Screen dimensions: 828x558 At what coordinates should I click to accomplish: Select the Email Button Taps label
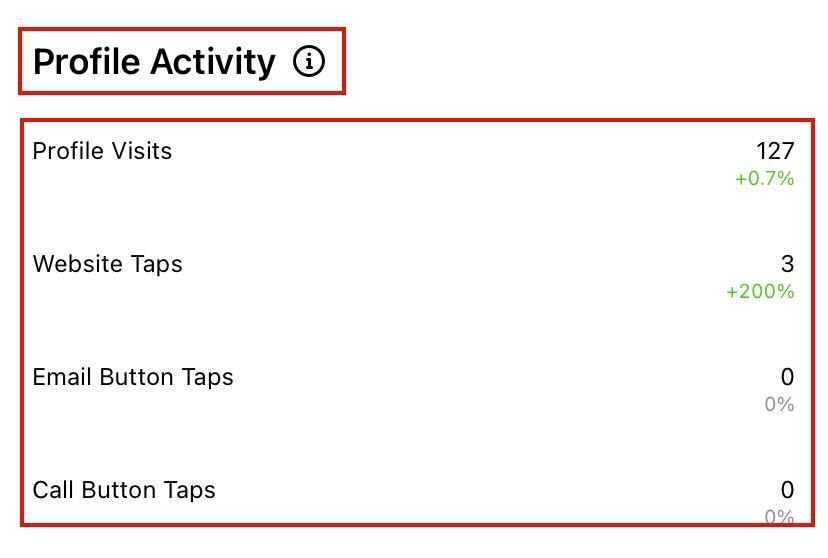pyautogui.click(x=133, y=377)
